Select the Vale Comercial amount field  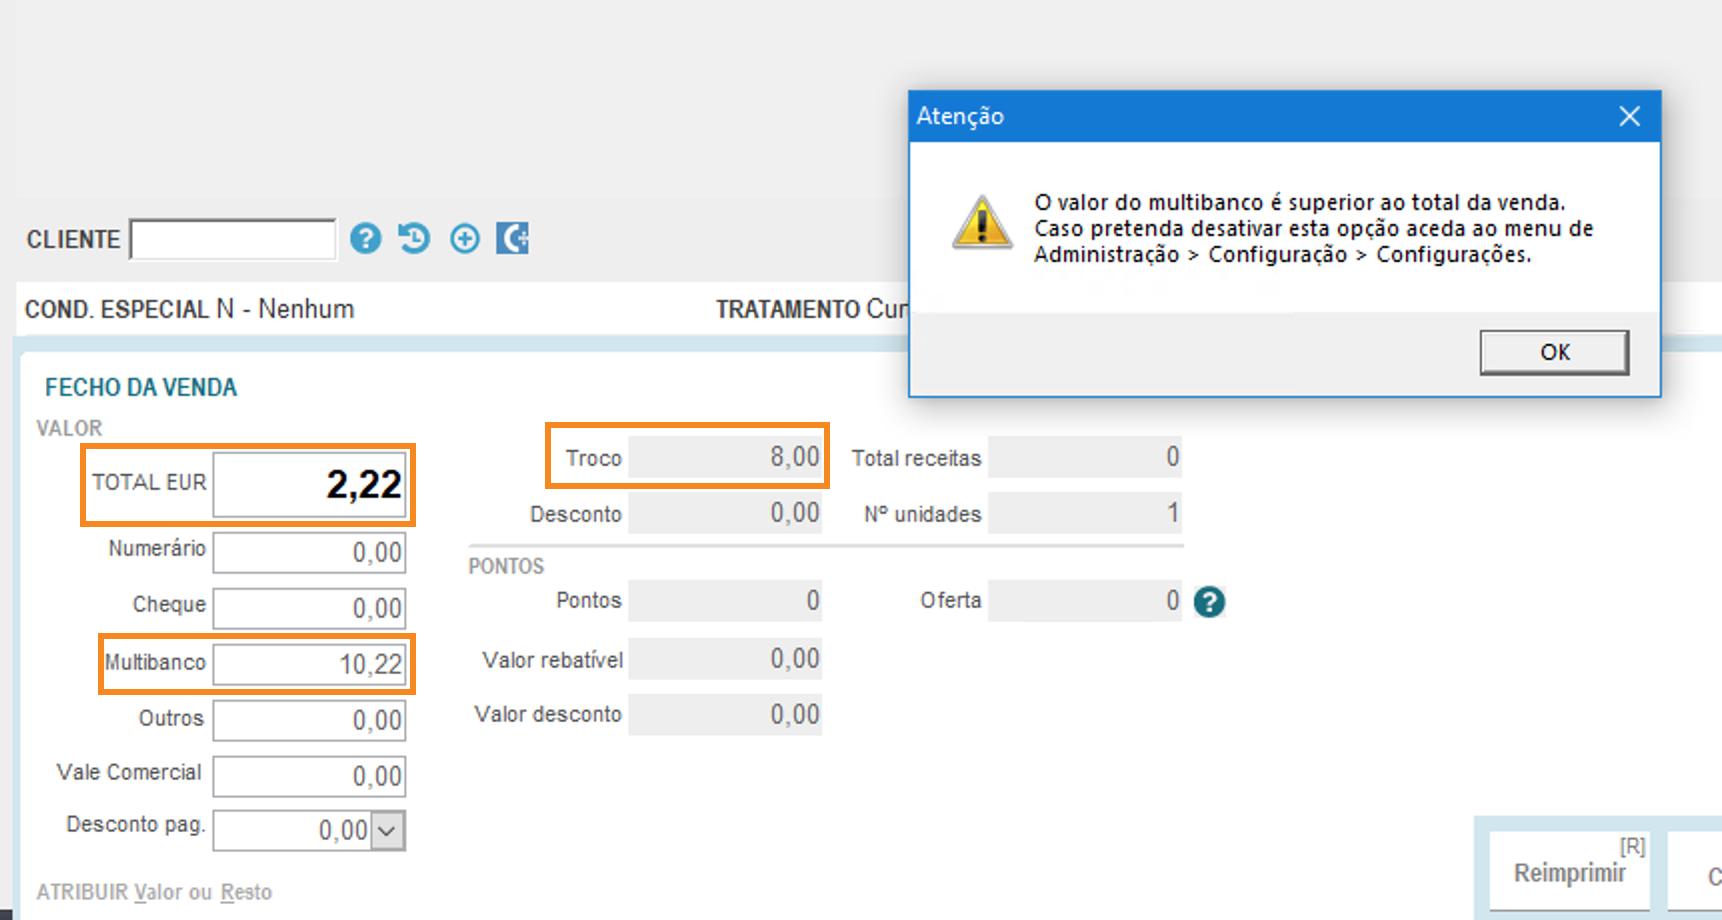(x=309, y=776)
